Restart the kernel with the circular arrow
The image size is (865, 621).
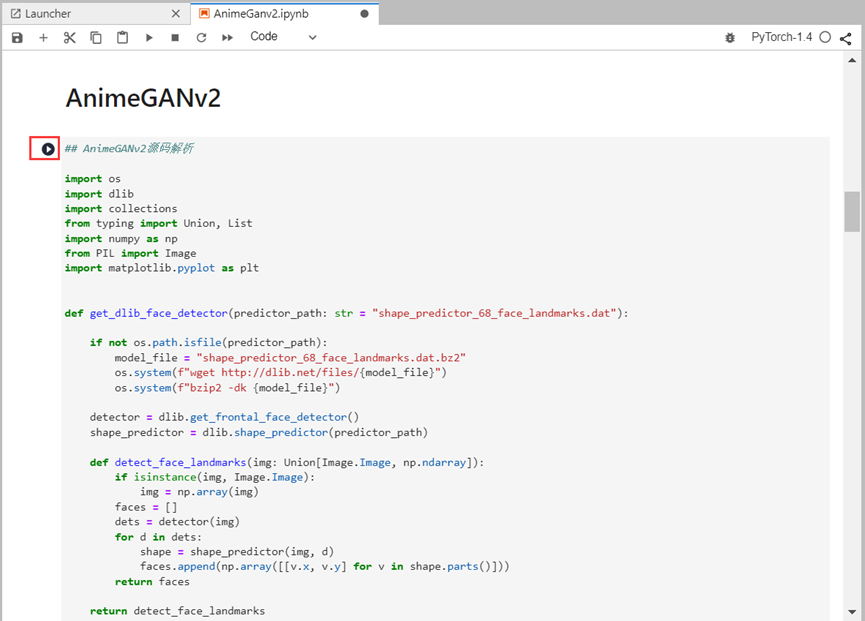click(201, 38)
